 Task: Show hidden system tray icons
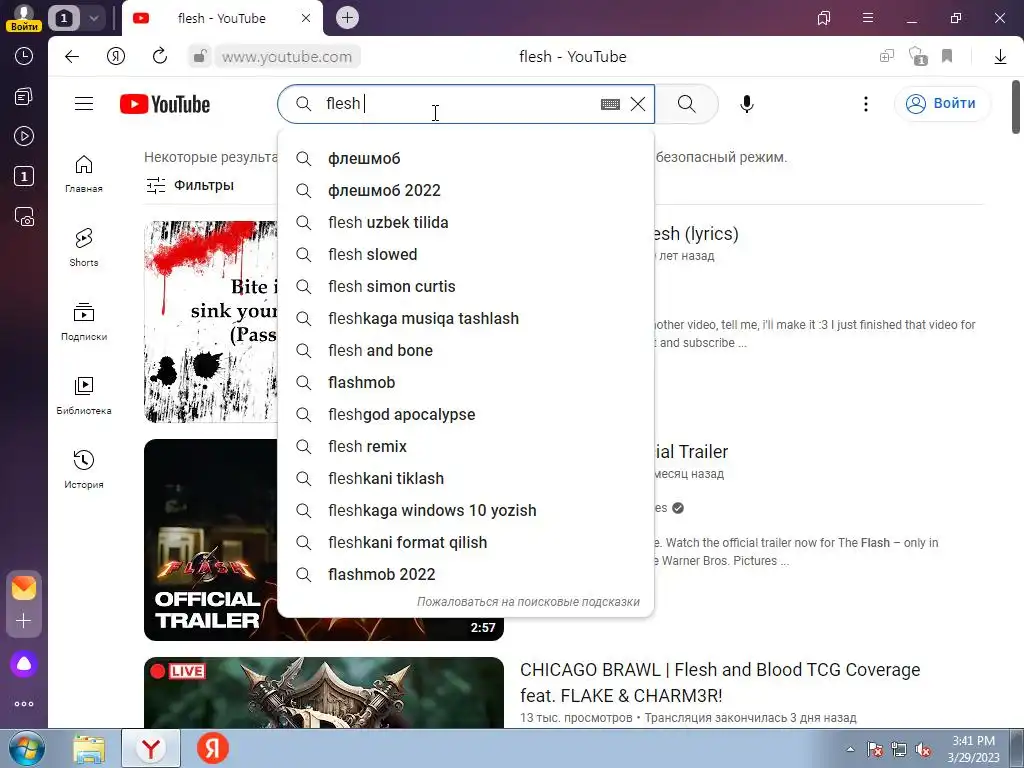point(850,750)
